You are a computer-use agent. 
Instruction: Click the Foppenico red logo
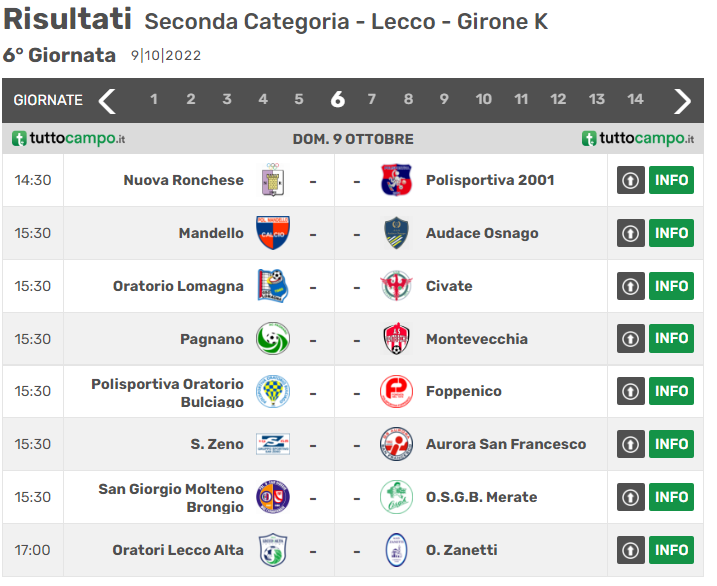[396, 391]
